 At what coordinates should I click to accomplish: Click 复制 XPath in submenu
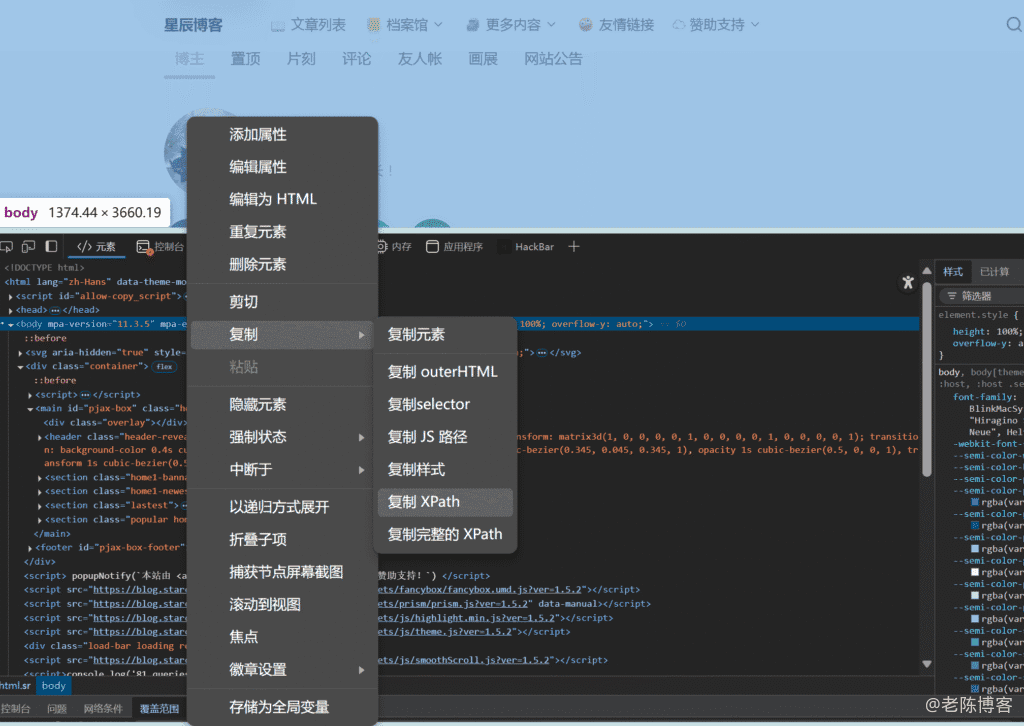point(445,502)
